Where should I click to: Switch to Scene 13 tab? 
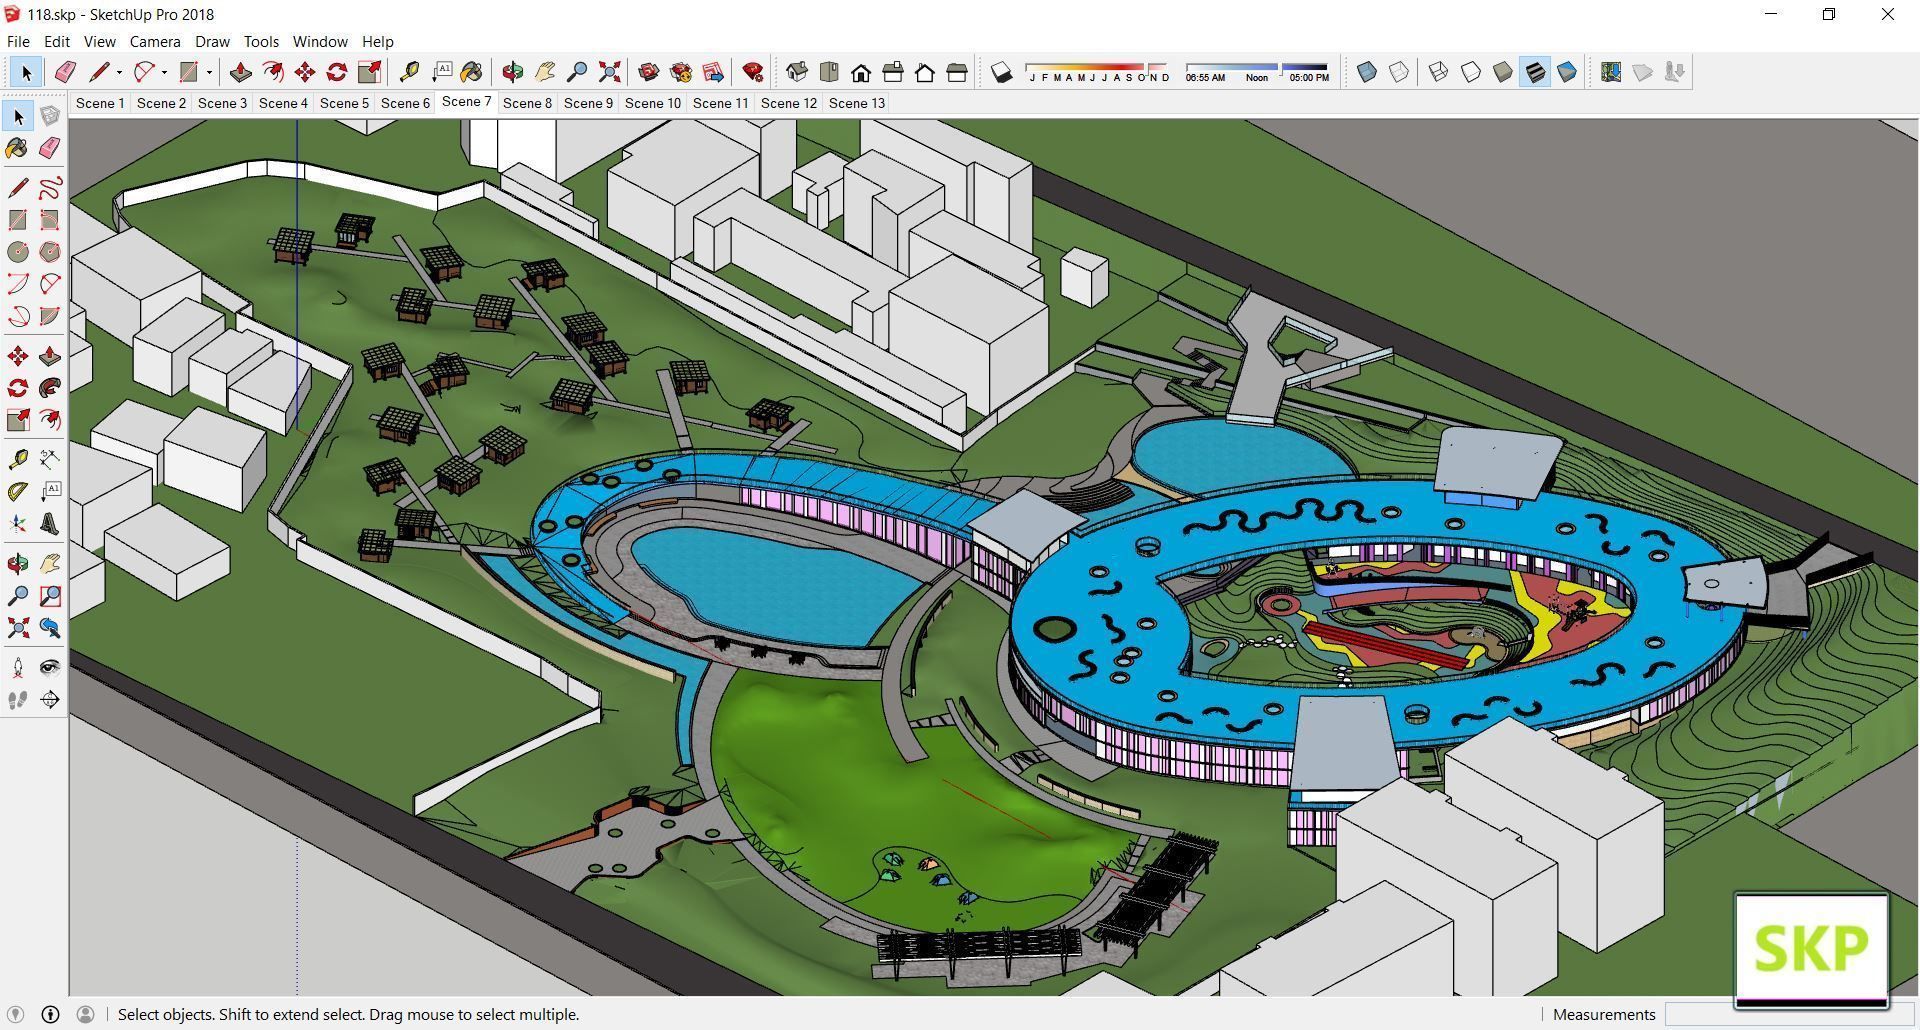857,103
